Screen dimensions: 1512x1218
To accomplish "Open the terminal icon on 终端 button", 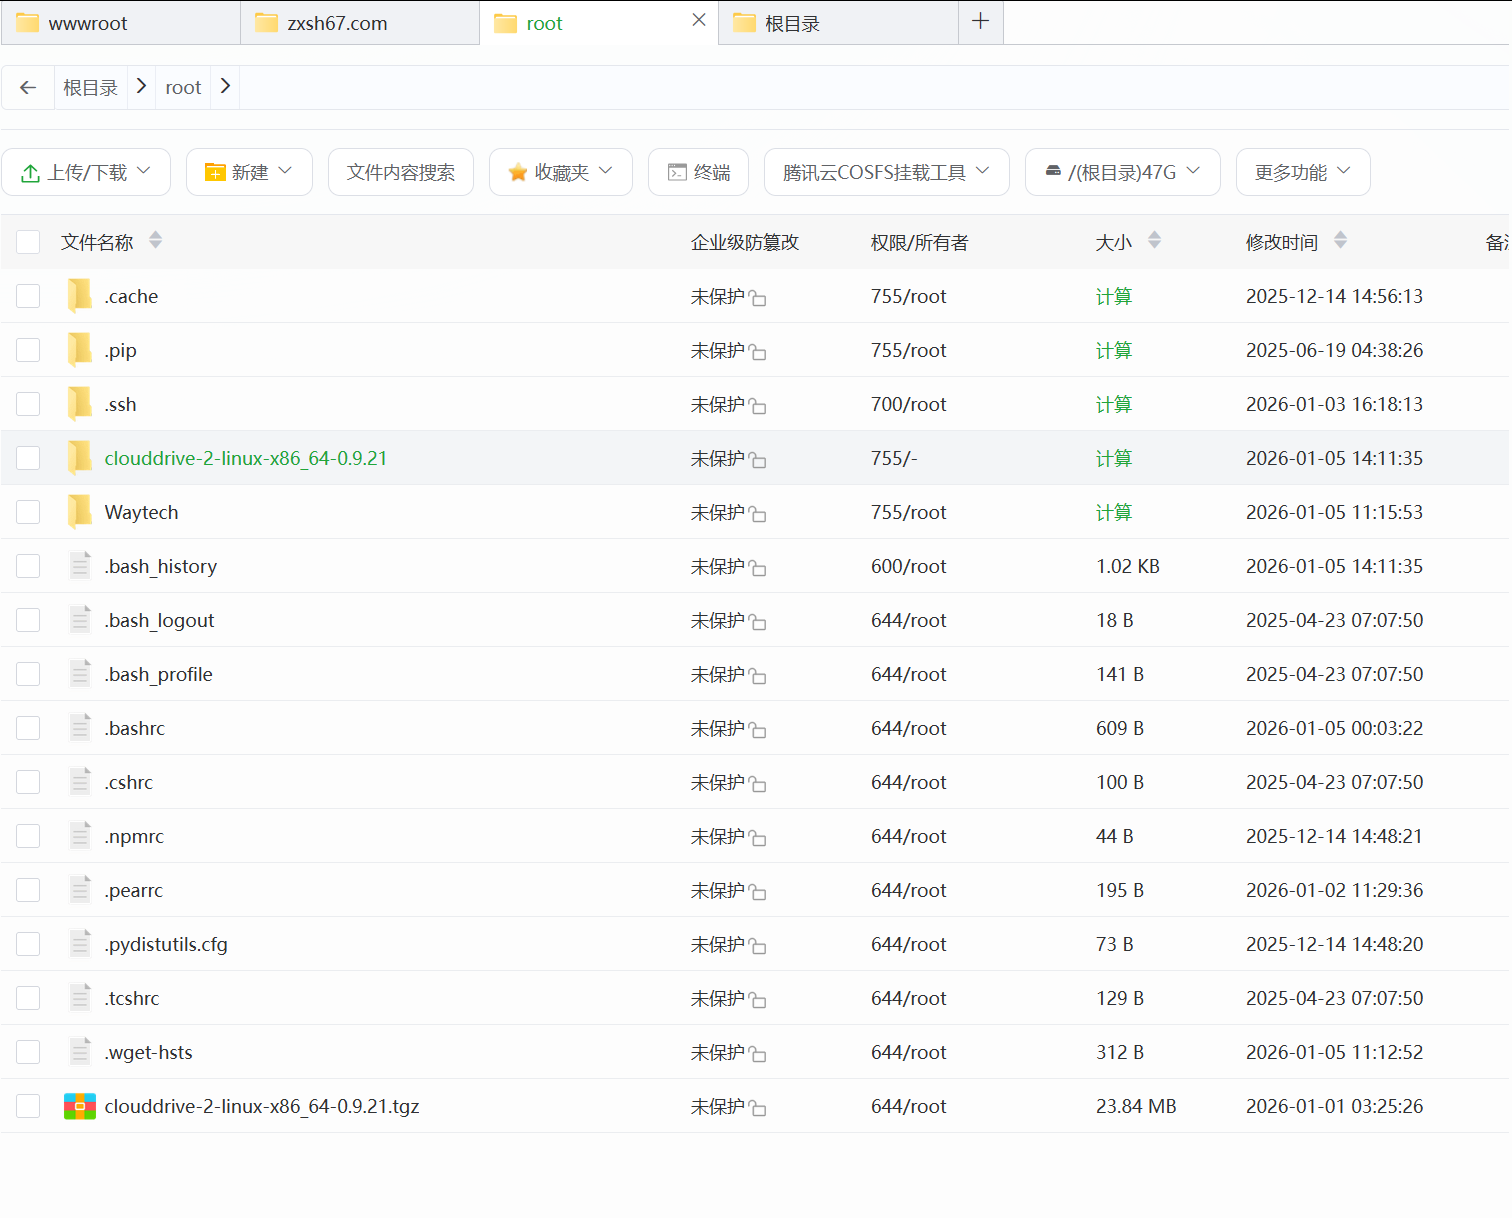I will 675,171.
